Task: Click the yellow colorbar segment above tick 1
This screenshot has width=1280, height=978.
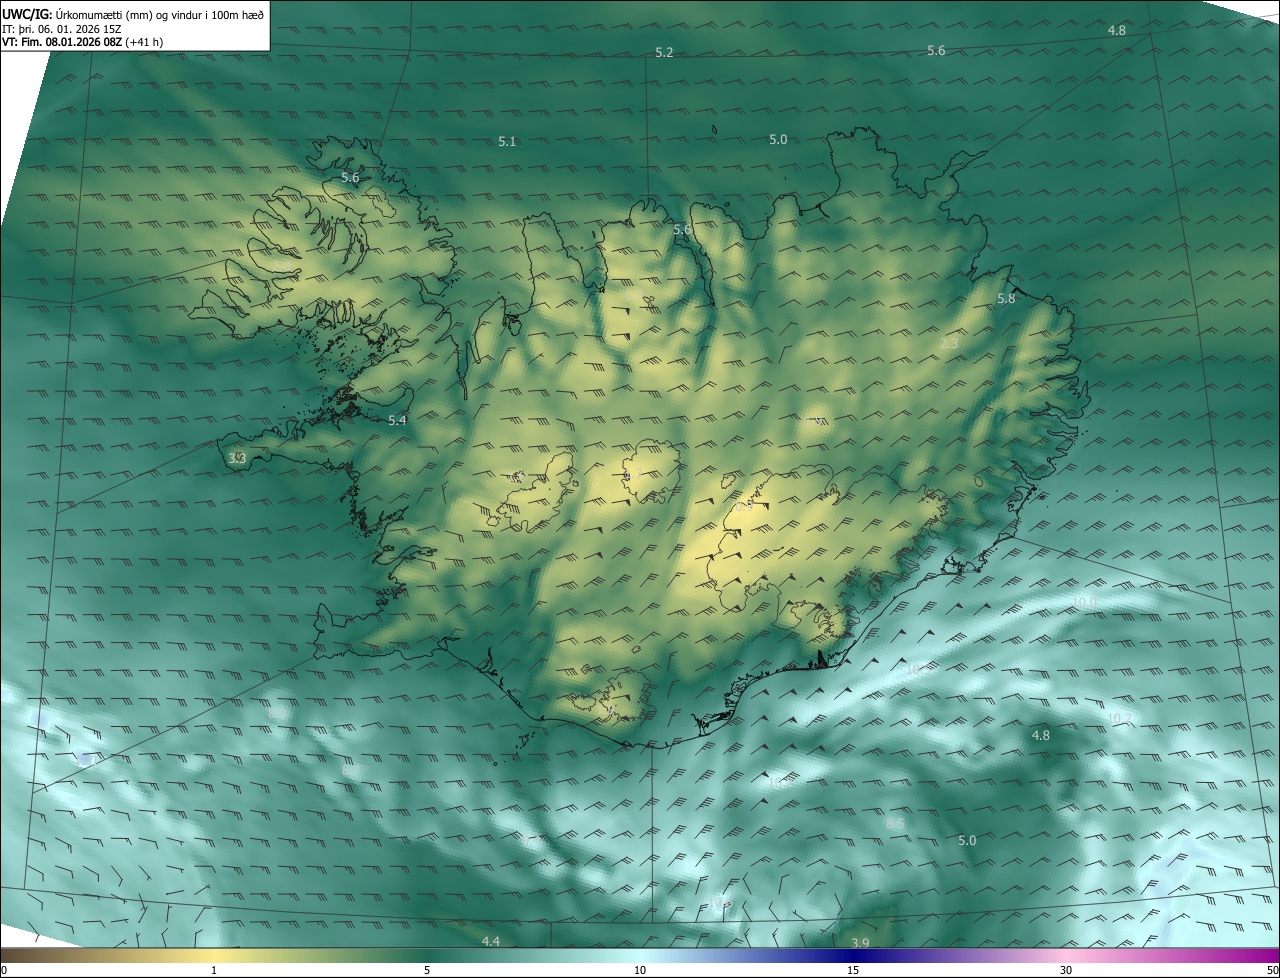Action: pos(214,956)
